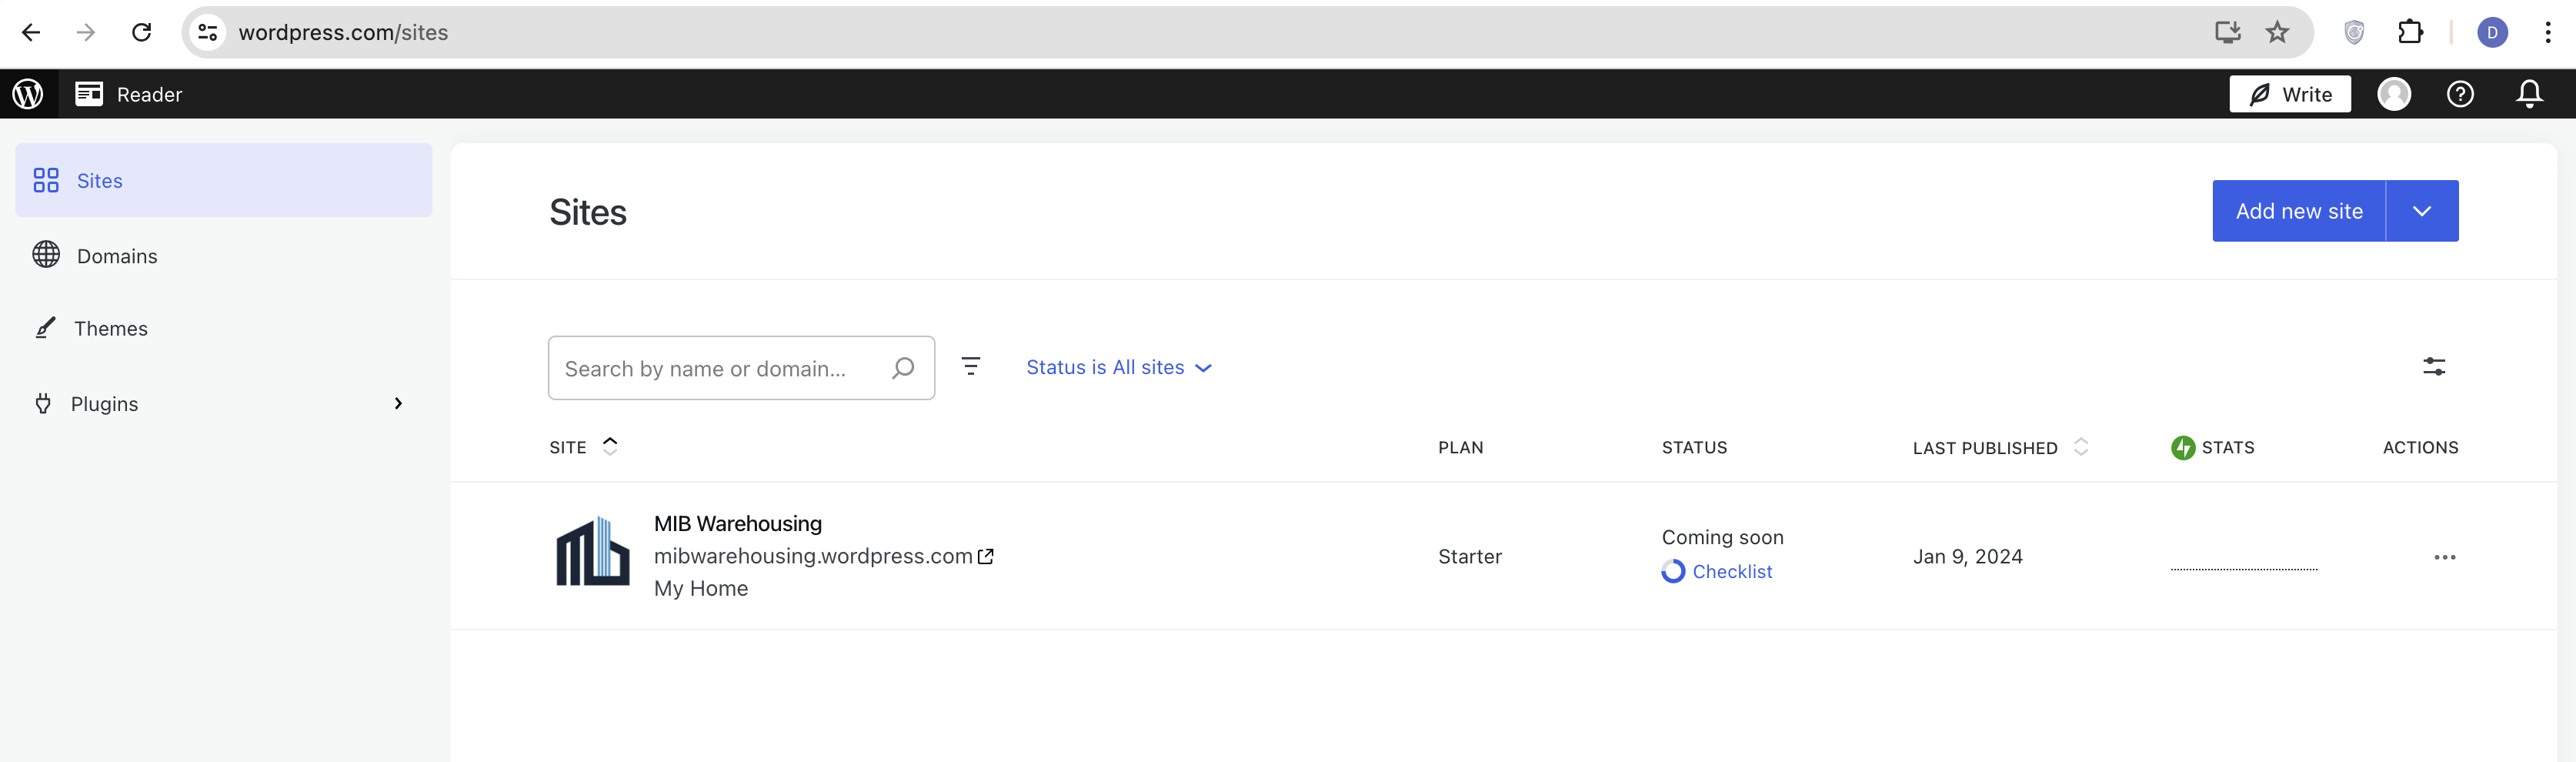Reload the wordpress.com/sites page
This screenshot has width=2576, height=762.
[x=142, y=33]
